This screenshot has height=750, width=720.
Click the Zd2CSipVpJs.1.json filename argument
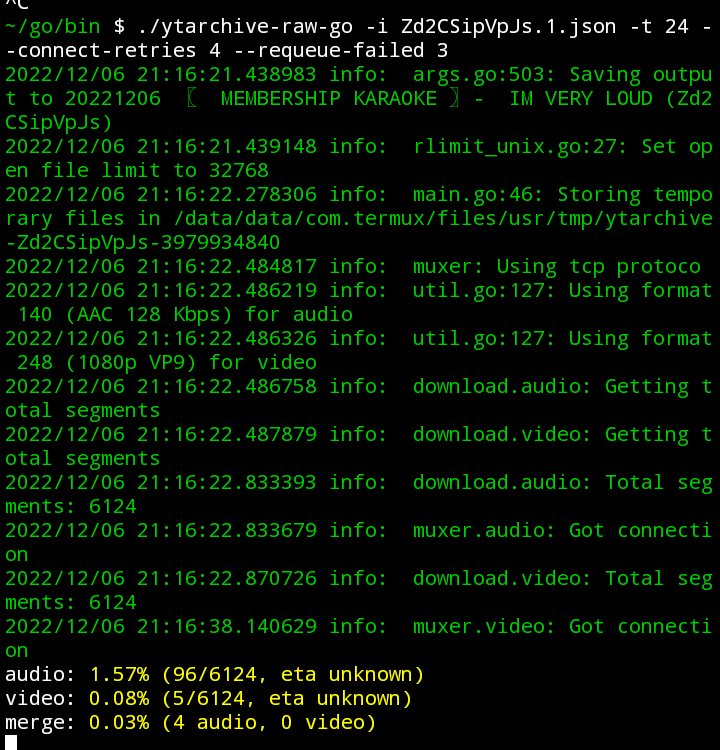point(509,27)
